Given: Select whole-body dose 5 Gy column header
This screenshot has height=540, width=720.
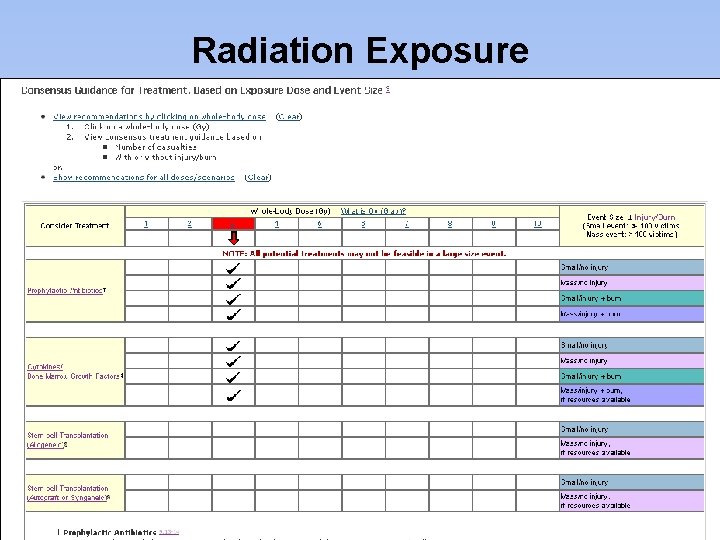Looking at the screenshot, I should 320,224.
